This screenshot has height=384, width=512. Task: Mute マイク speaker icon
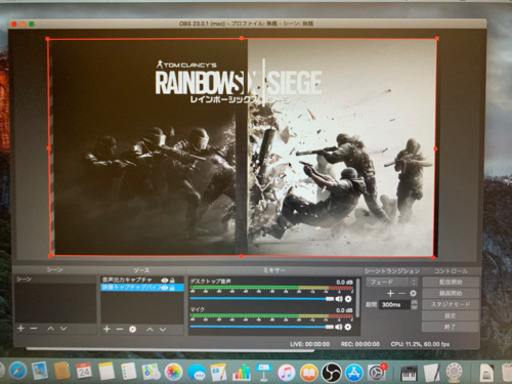[x=339, y=327]
